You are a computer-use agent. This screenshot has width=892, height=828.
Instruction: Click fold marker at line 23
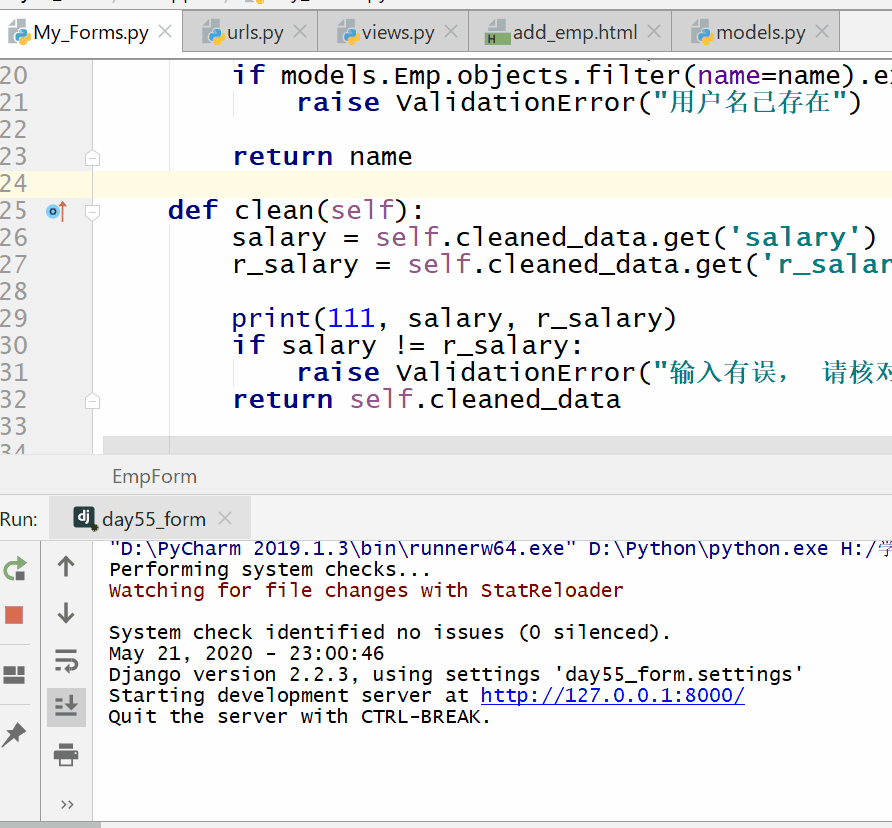pyautogui.click(x=92, y=157)
